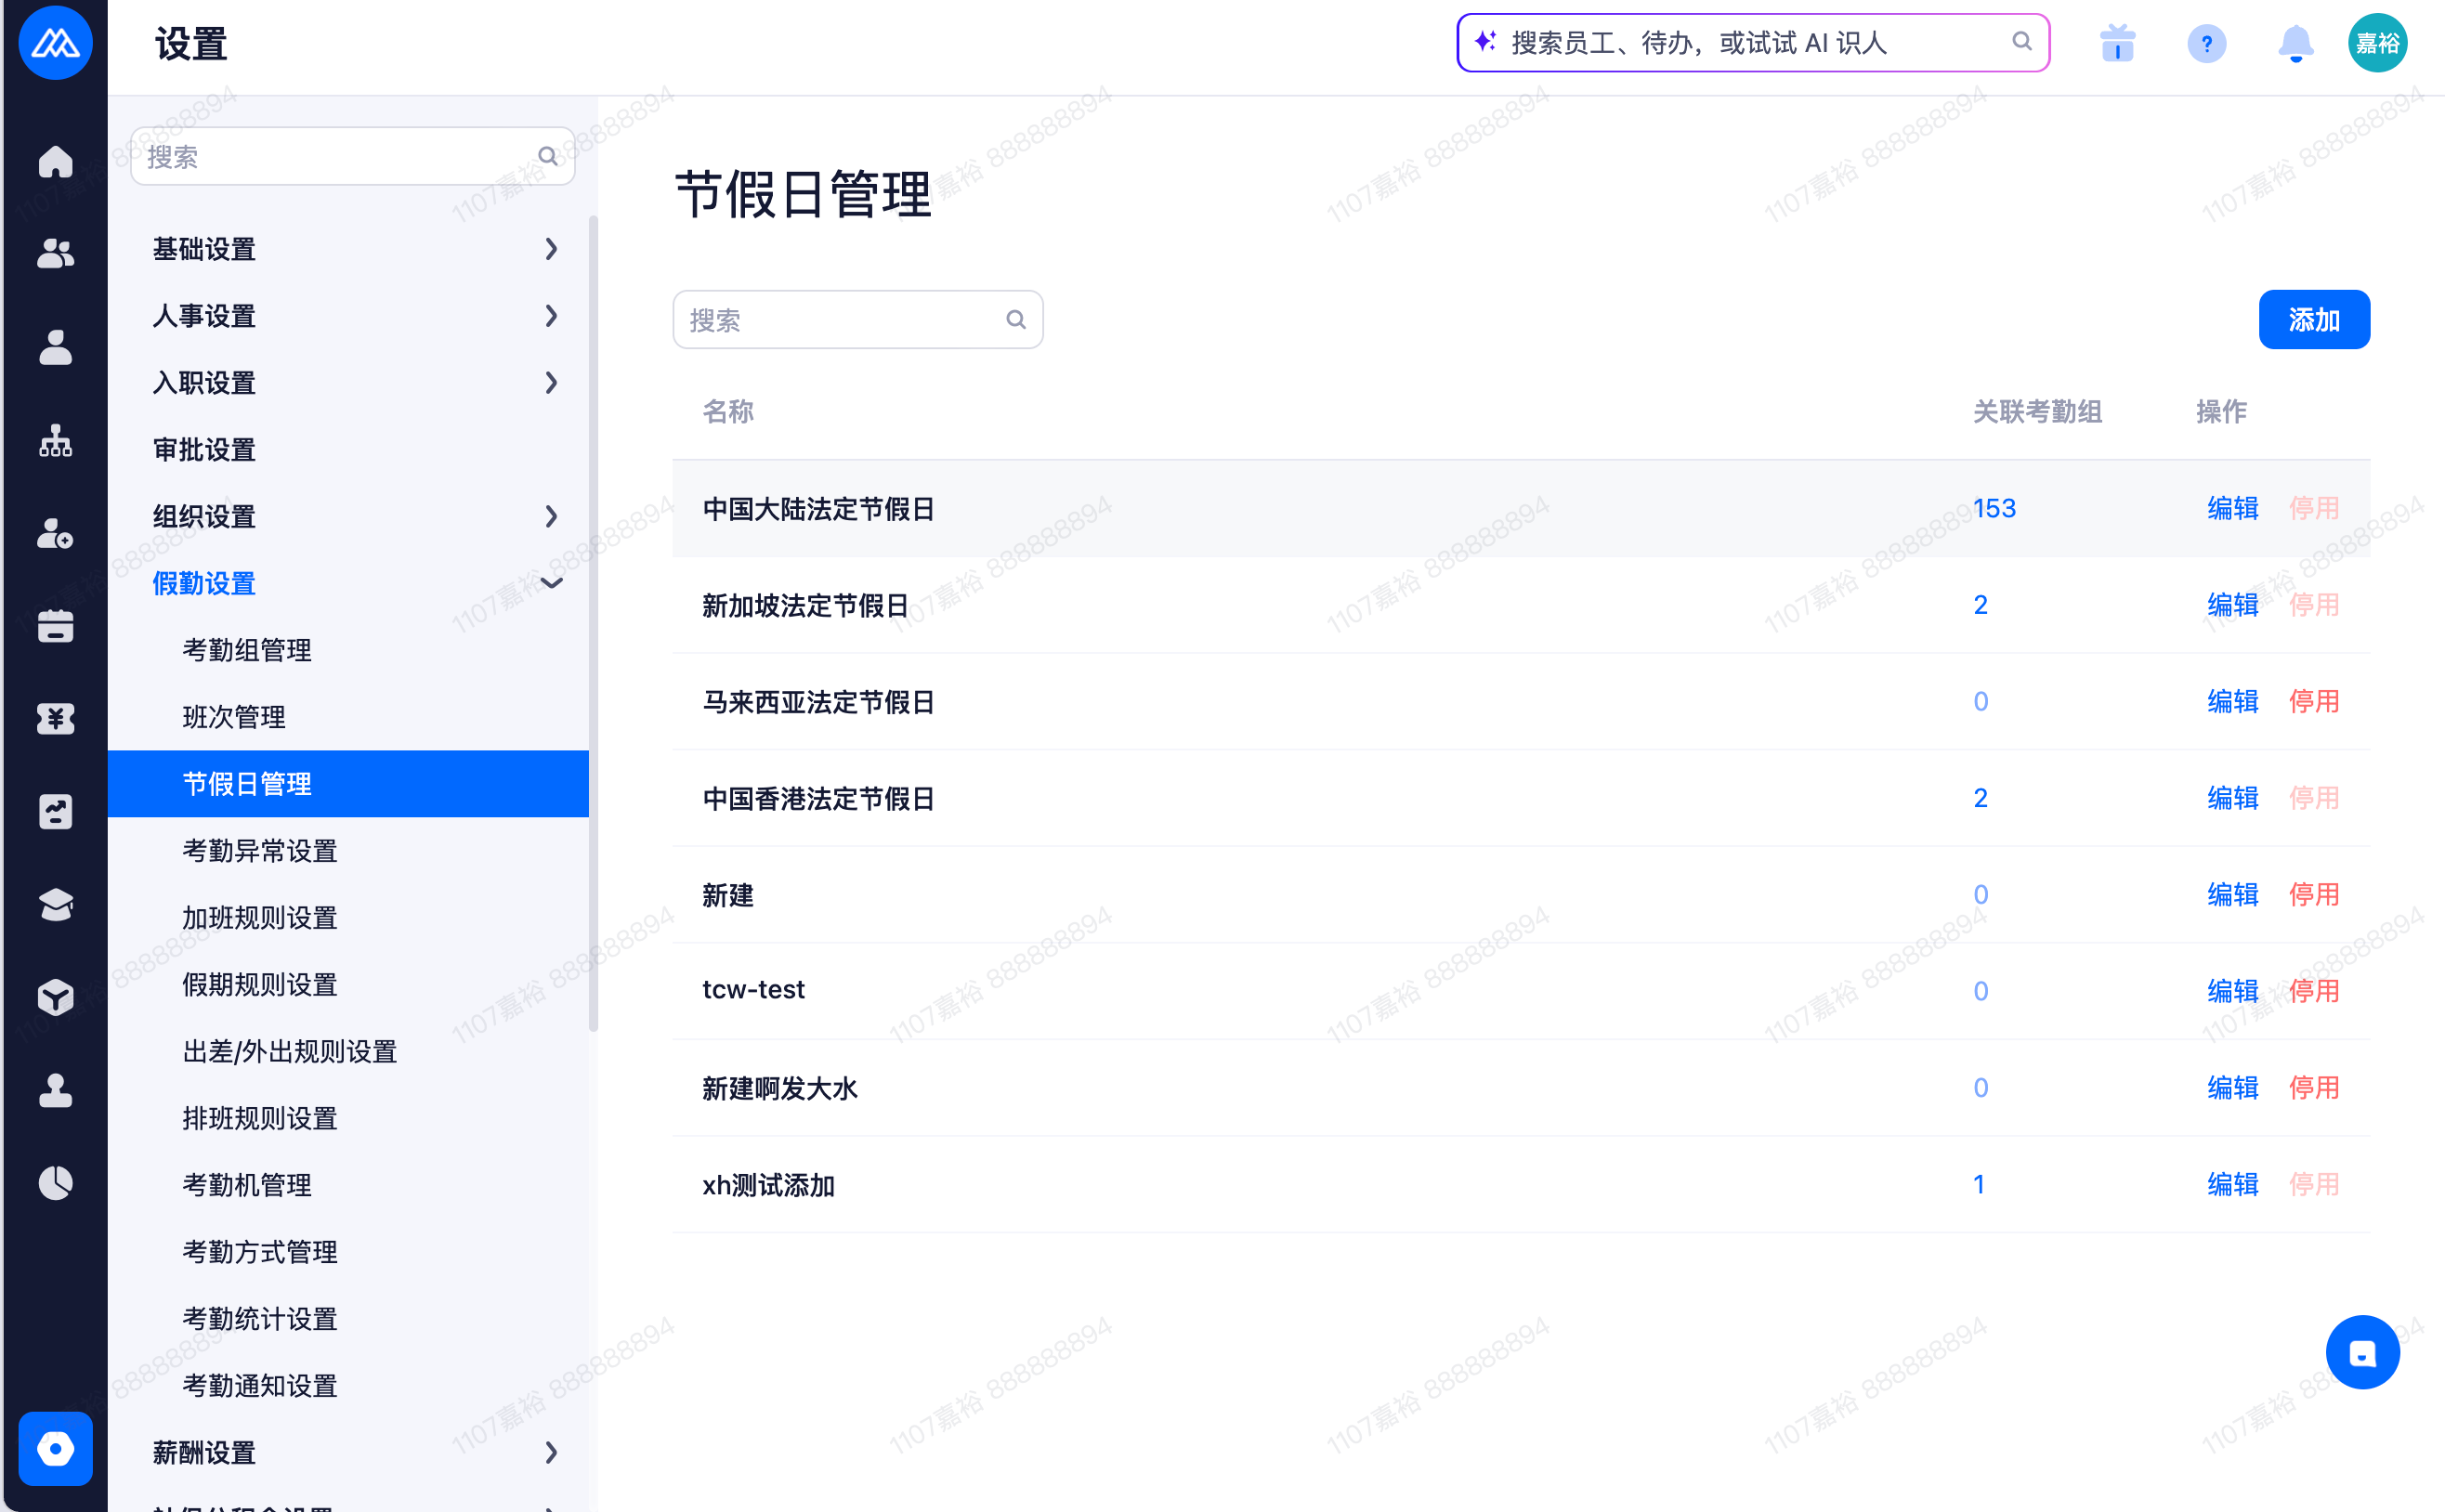2445x1512 pixels.
Task: Click the notification bell icon
Action: tap(2295, 44)
